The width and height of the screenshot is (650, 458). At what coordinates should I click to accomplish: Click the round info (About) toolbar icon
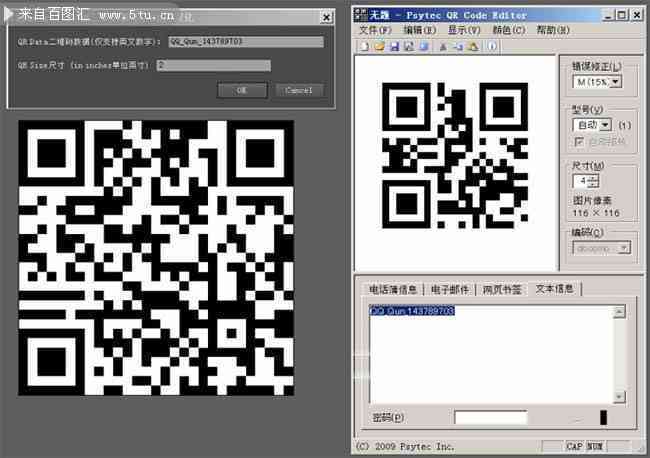tap(492, 46)
